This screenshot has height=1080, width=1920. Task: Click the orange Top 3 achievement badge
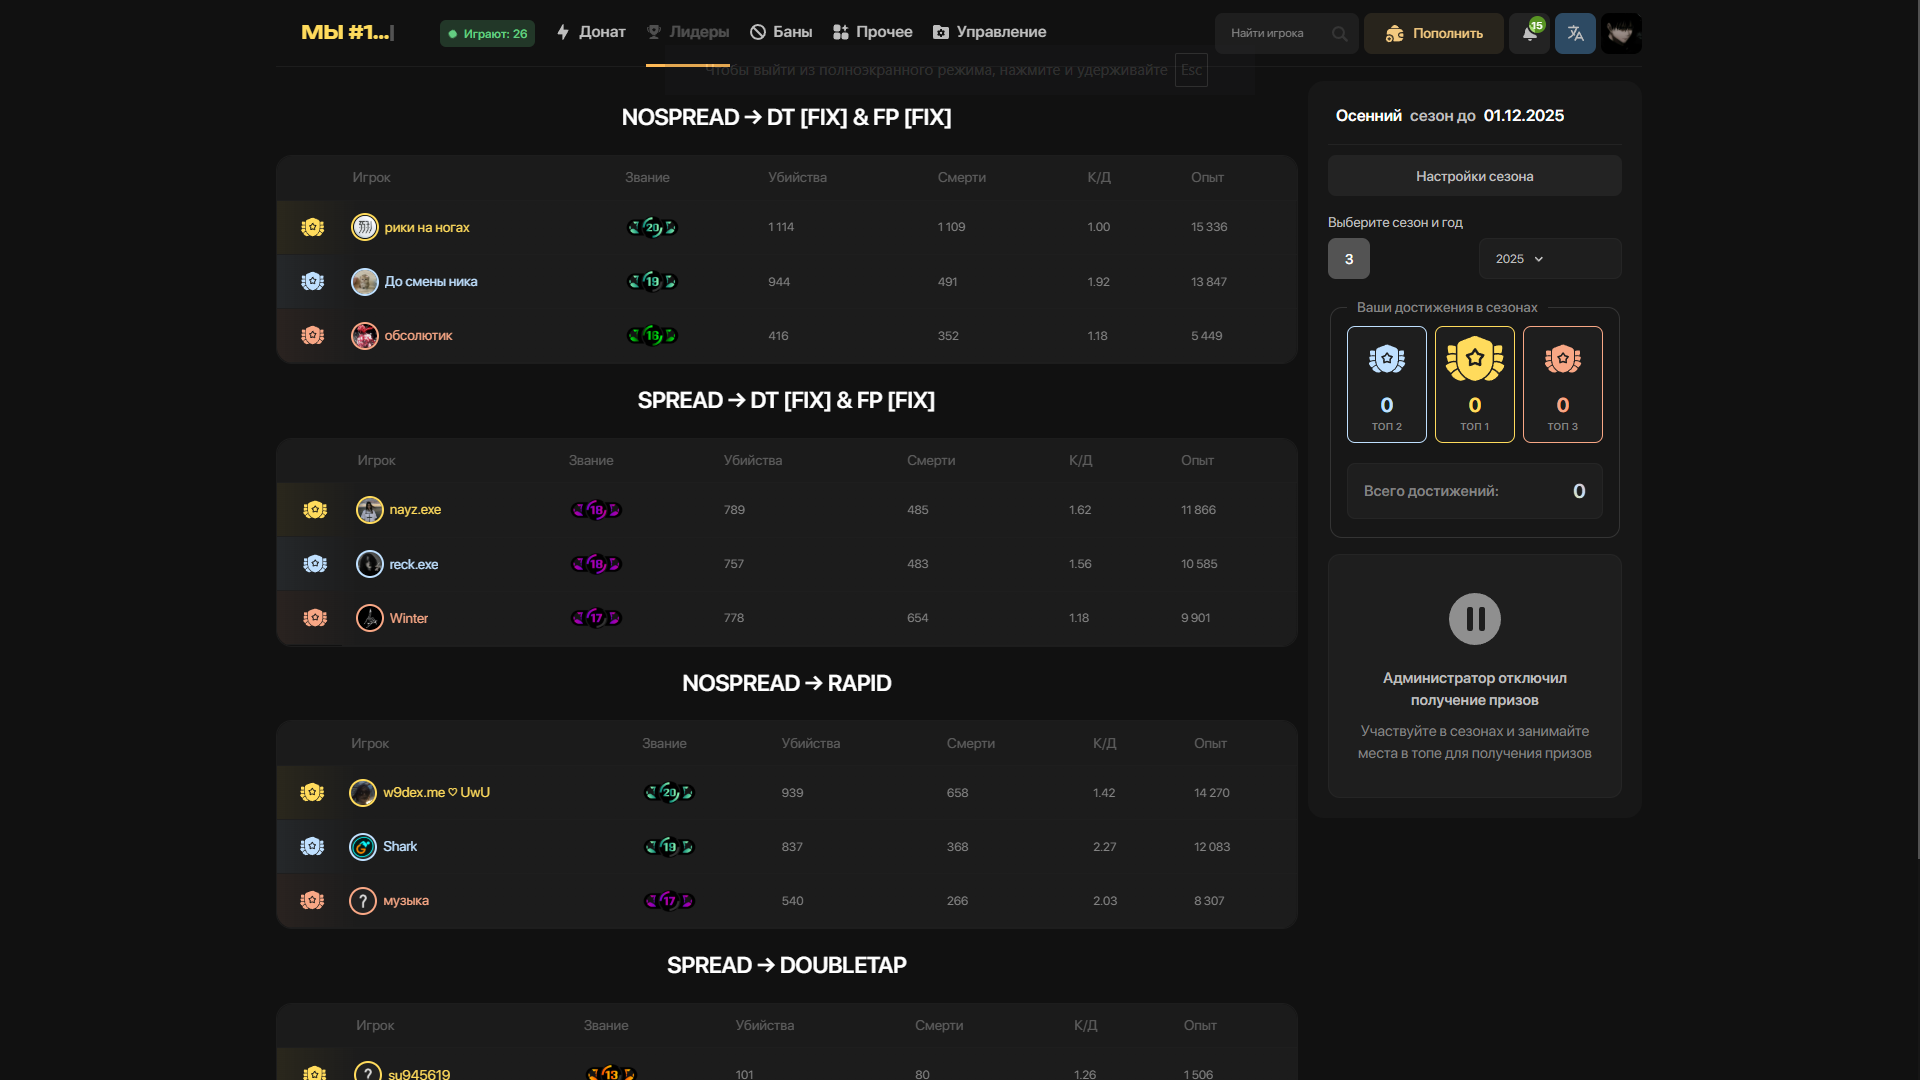coord(1562,384)
